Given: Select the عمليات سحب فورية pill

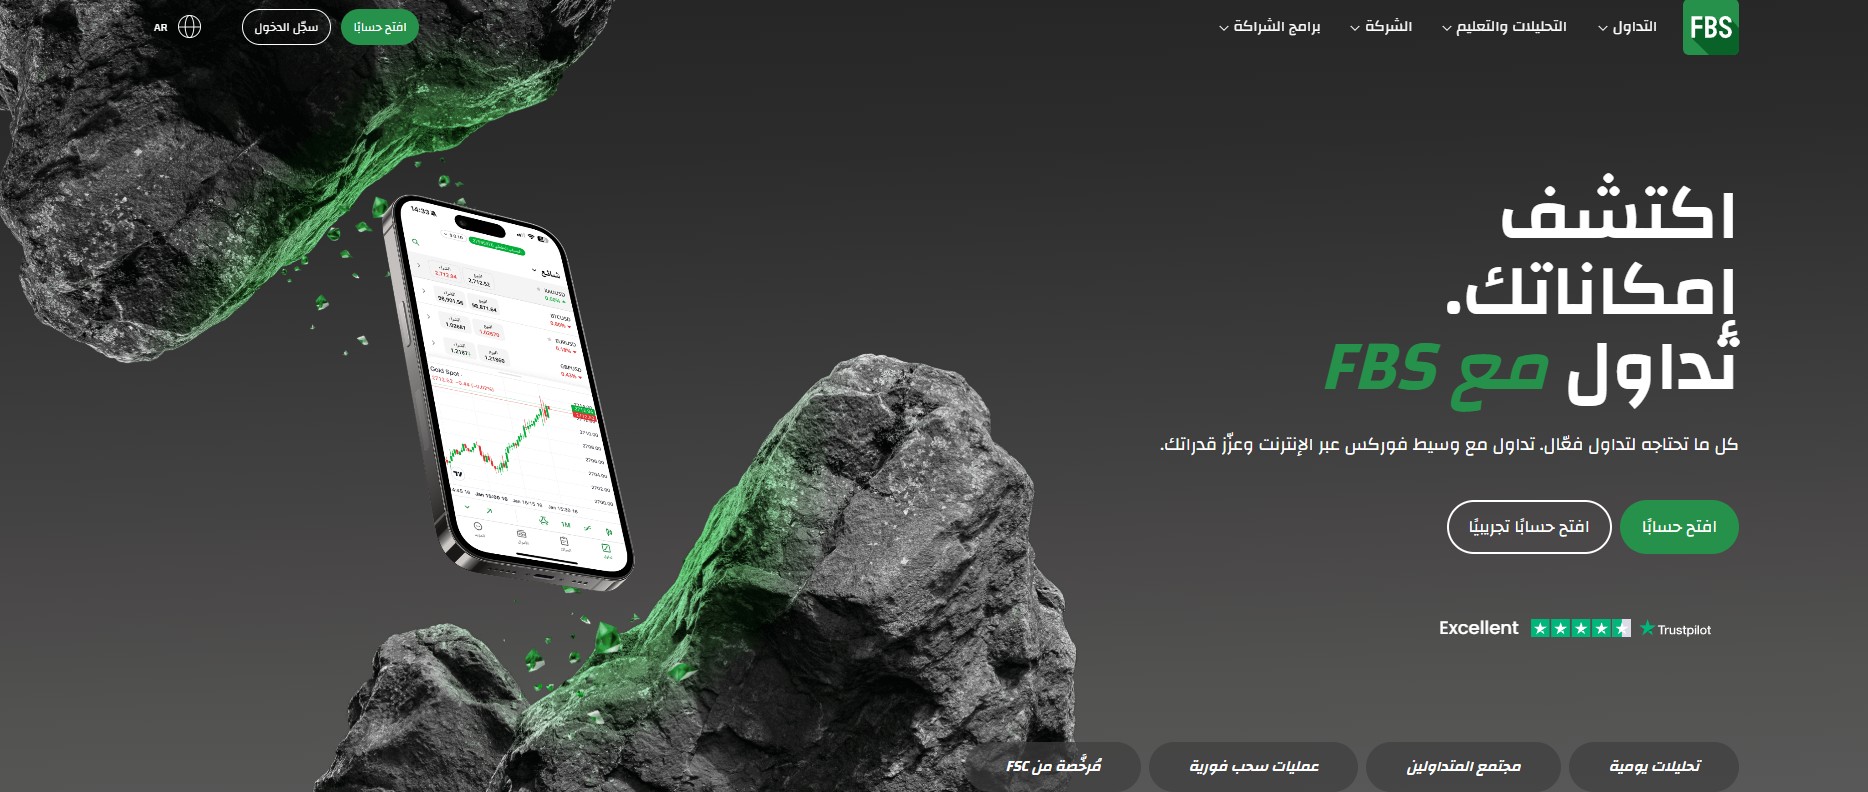Looking at the screenshot, I should 1253,767.
